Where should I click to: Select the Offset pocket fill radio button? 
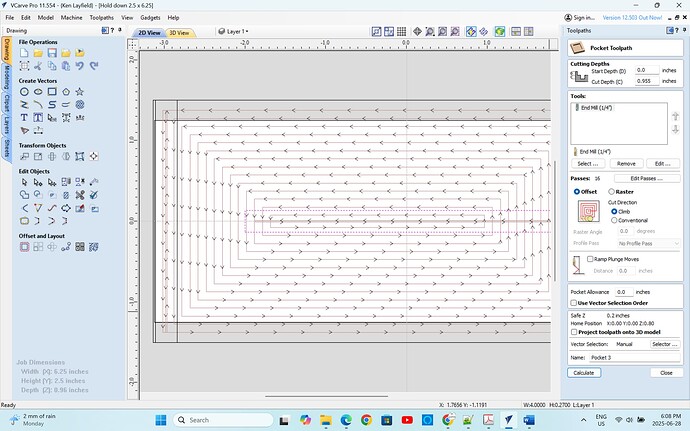576,192
